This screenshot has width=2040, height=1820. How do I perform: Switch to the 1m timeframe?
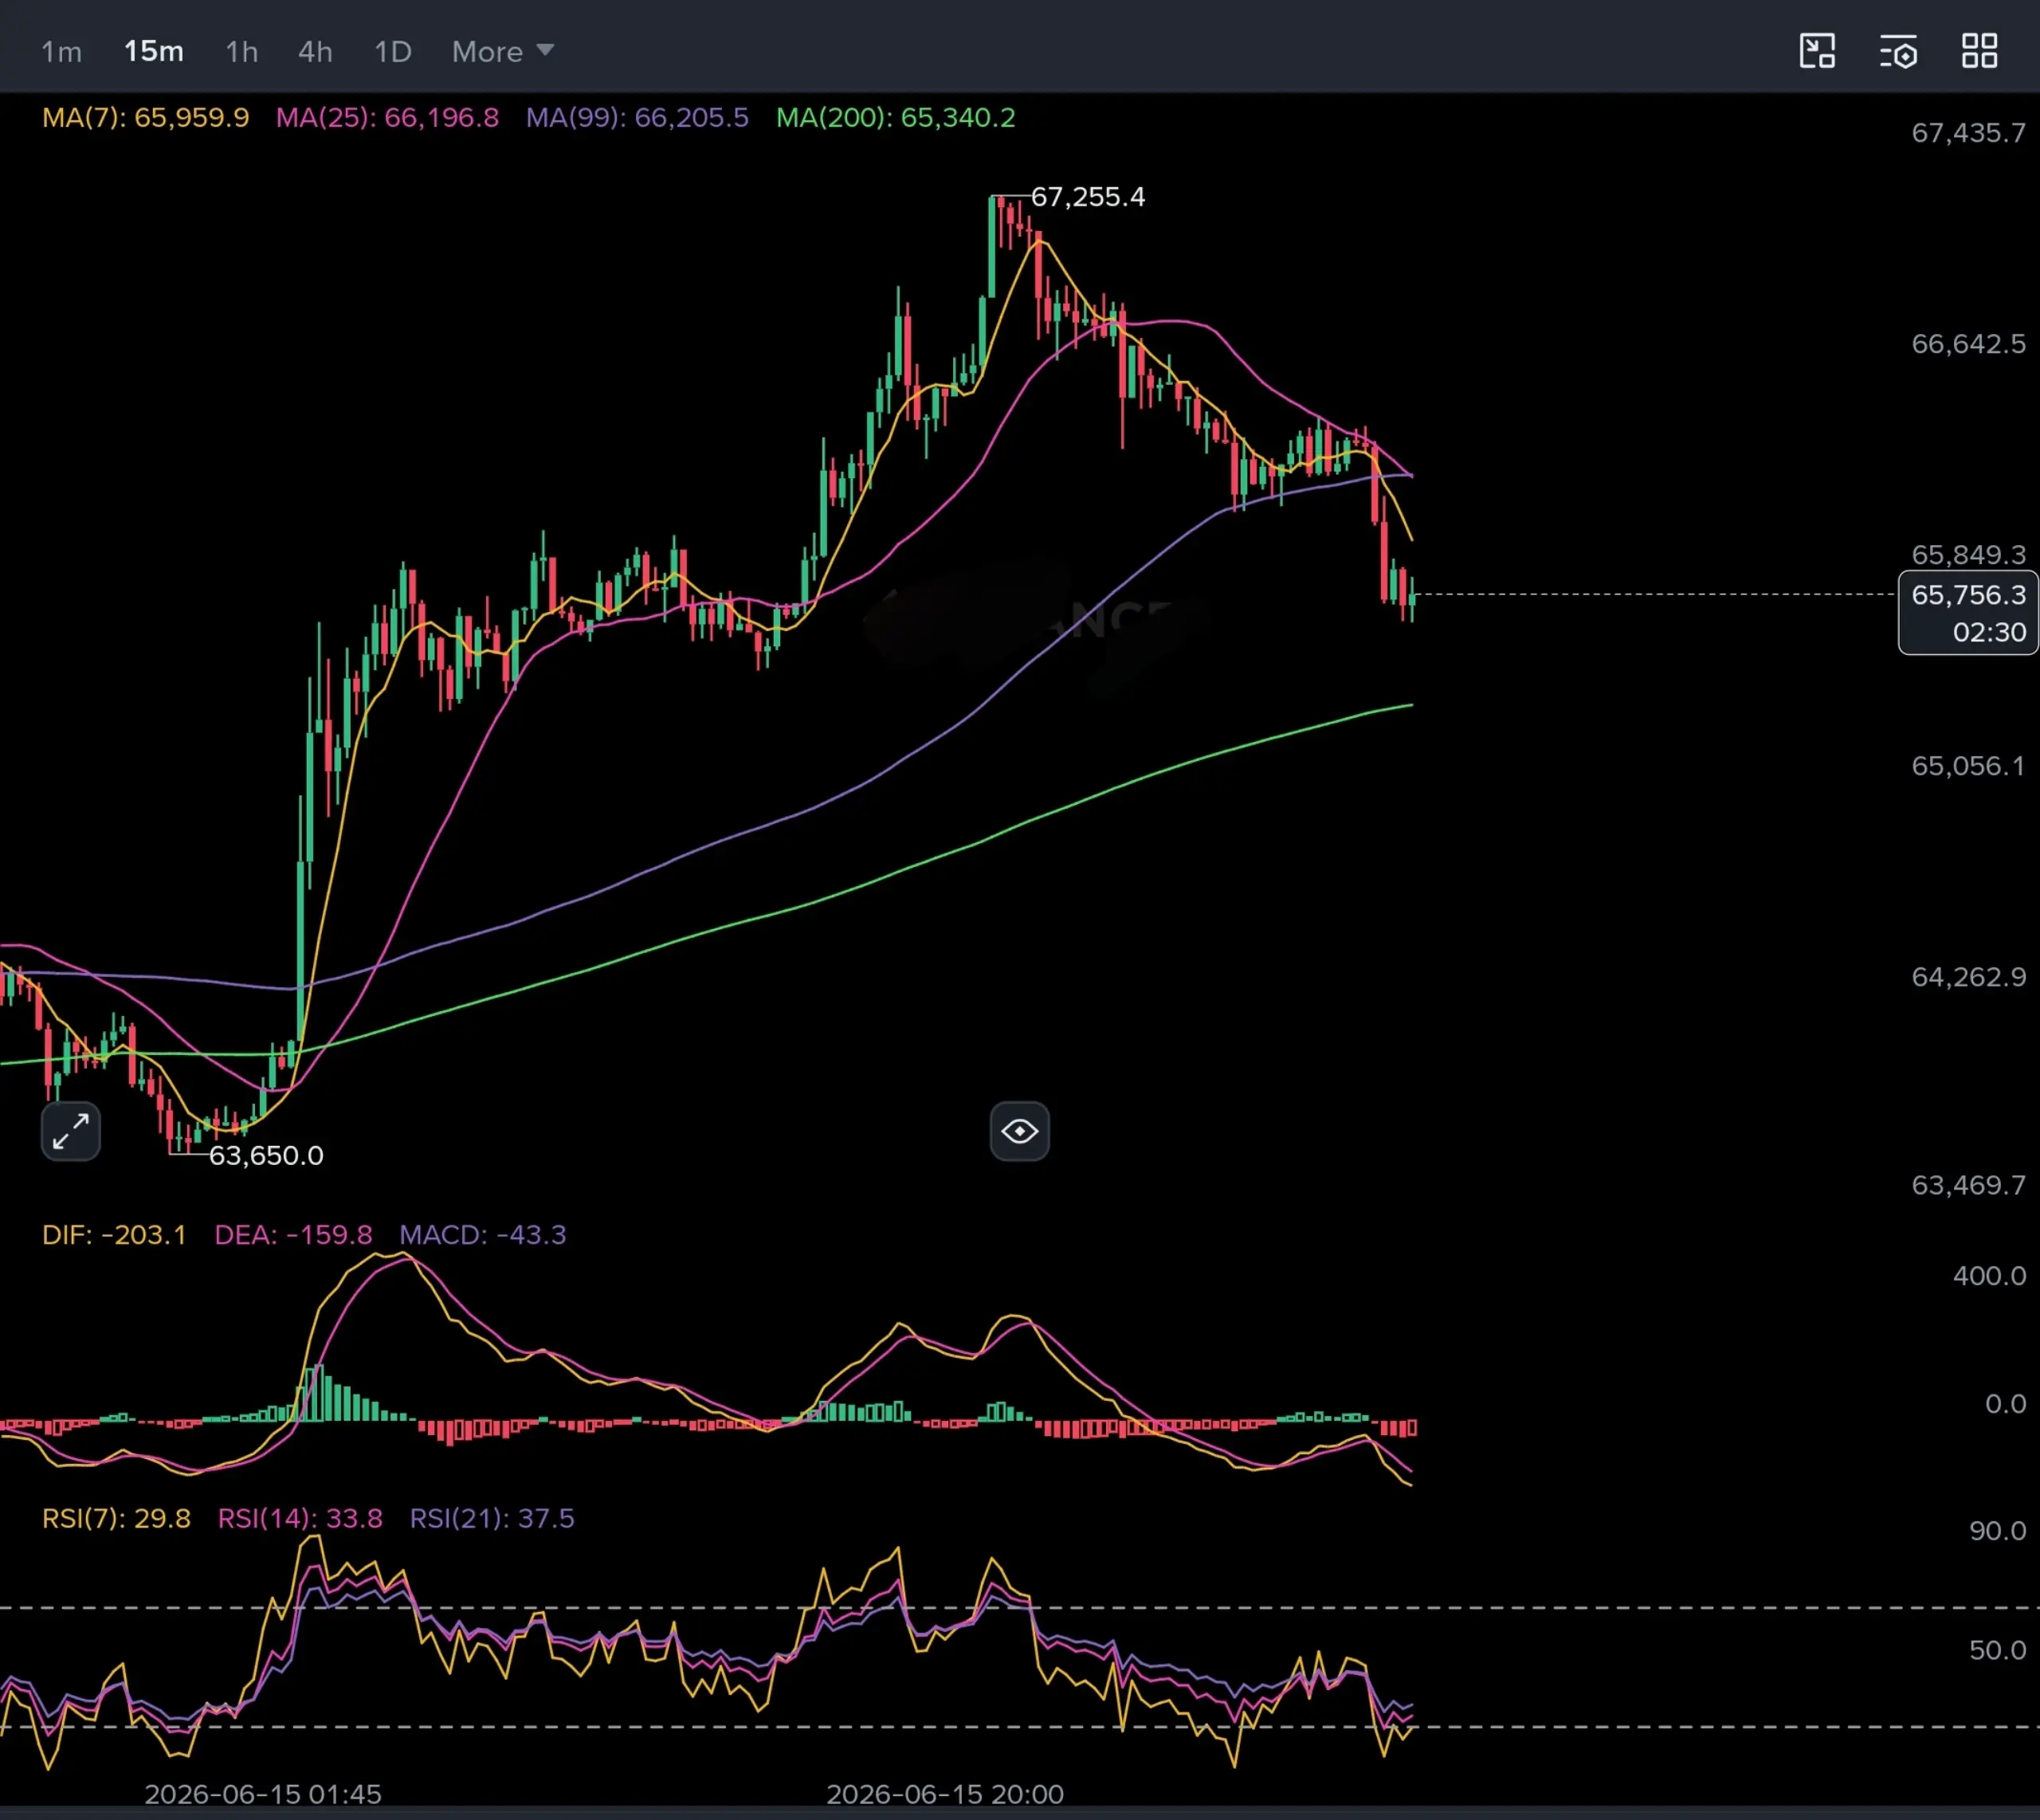(x=61, y=52)
